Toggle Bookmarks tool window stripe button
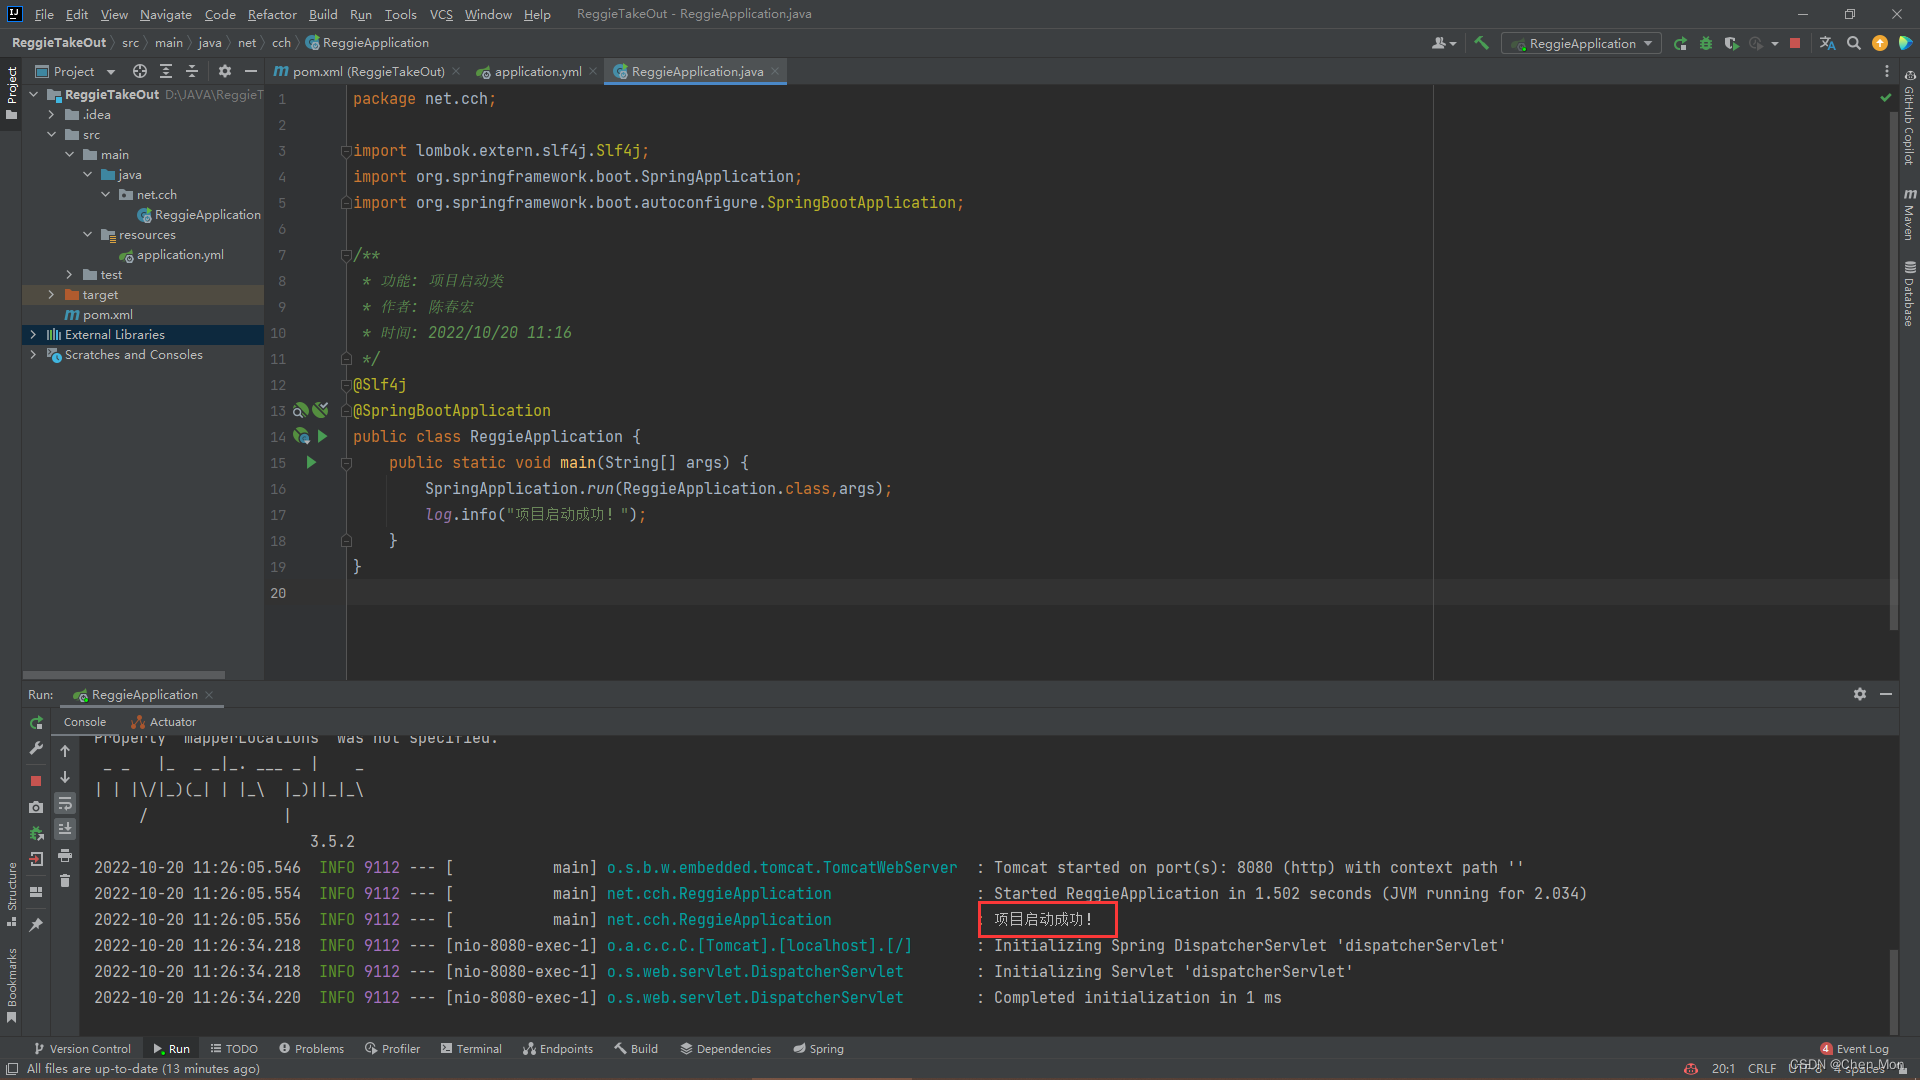The height and width of the screenshot is (1080, 1920). click(11, 985)
